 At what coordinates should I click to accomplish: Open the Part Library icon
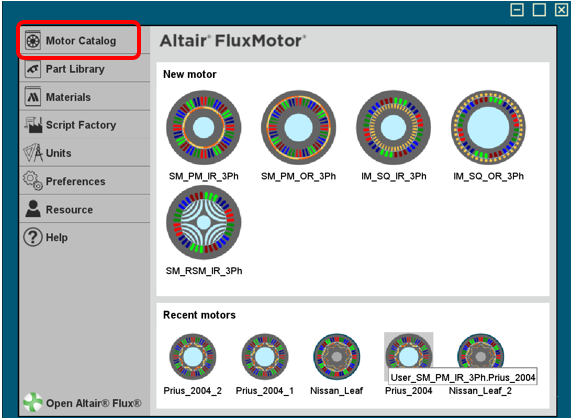click(x=33, y=69)
